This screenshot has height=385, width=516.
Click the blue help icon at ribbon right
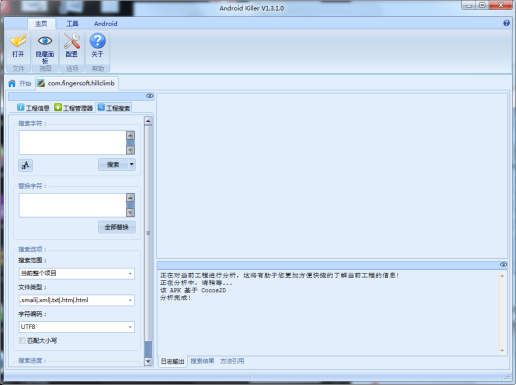pyautogui.click(x=506, y=23)
